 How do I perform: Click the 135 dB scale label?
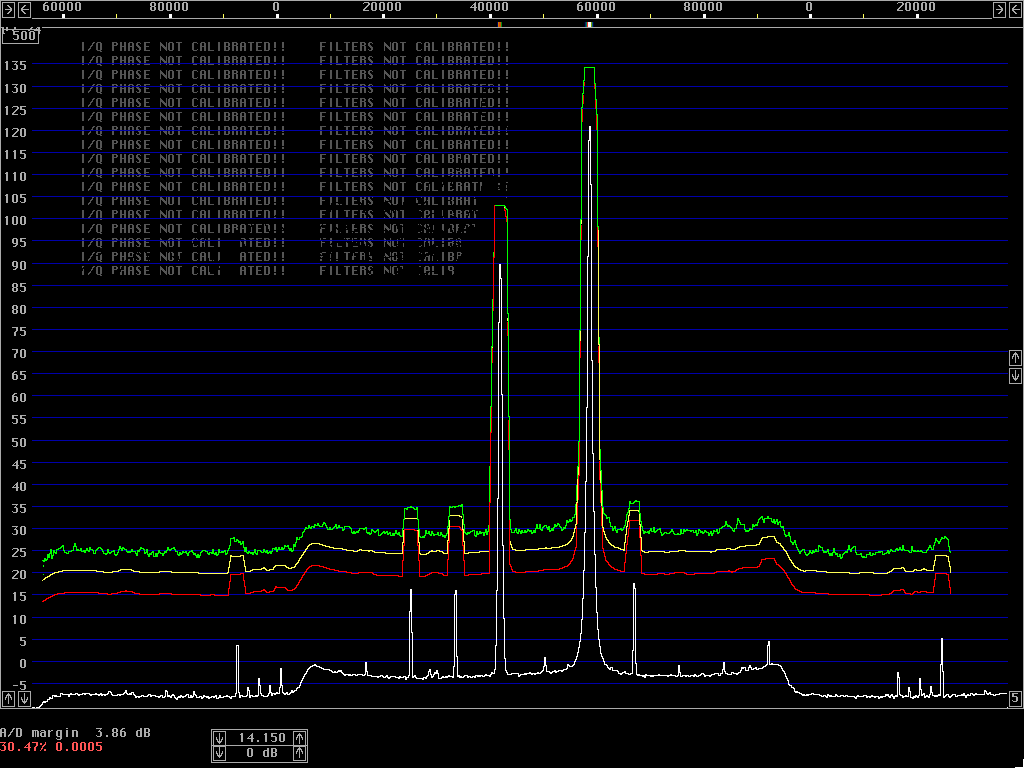[15, 65]
